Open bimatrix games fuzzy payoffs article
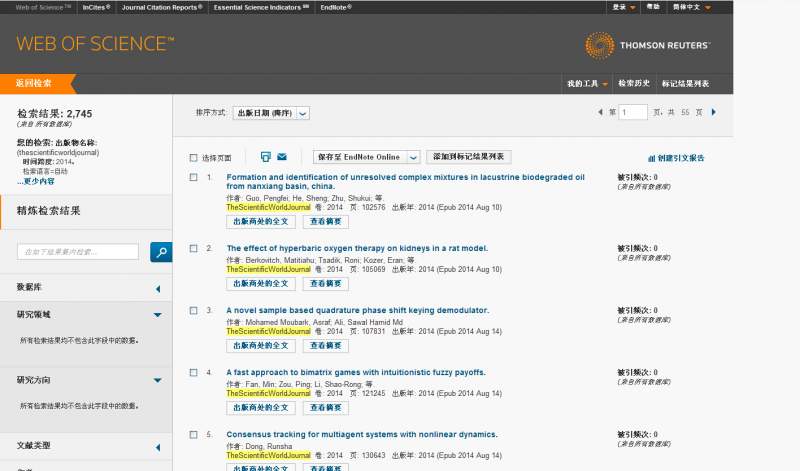This screenshot has height=471, width=800. coord(356,373)
